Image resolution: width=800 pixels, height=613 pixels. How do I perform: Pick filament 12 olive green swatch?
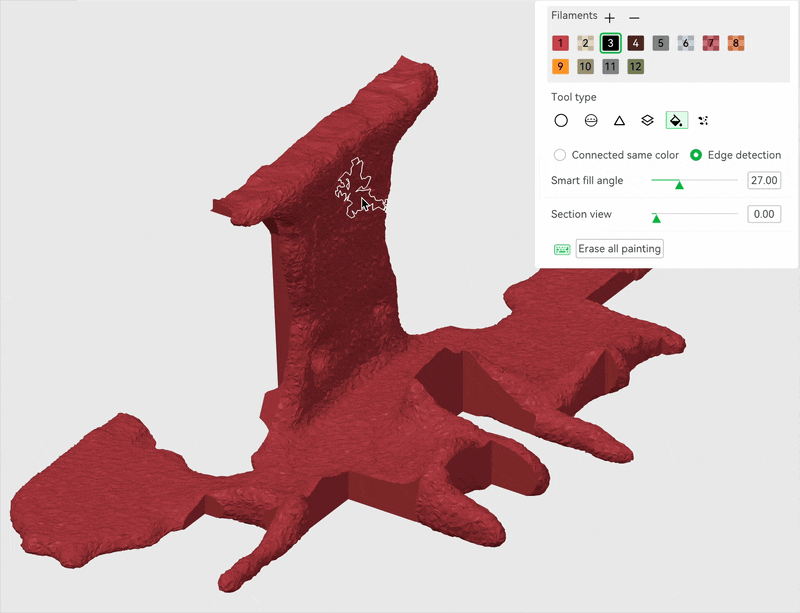(635, 67)
